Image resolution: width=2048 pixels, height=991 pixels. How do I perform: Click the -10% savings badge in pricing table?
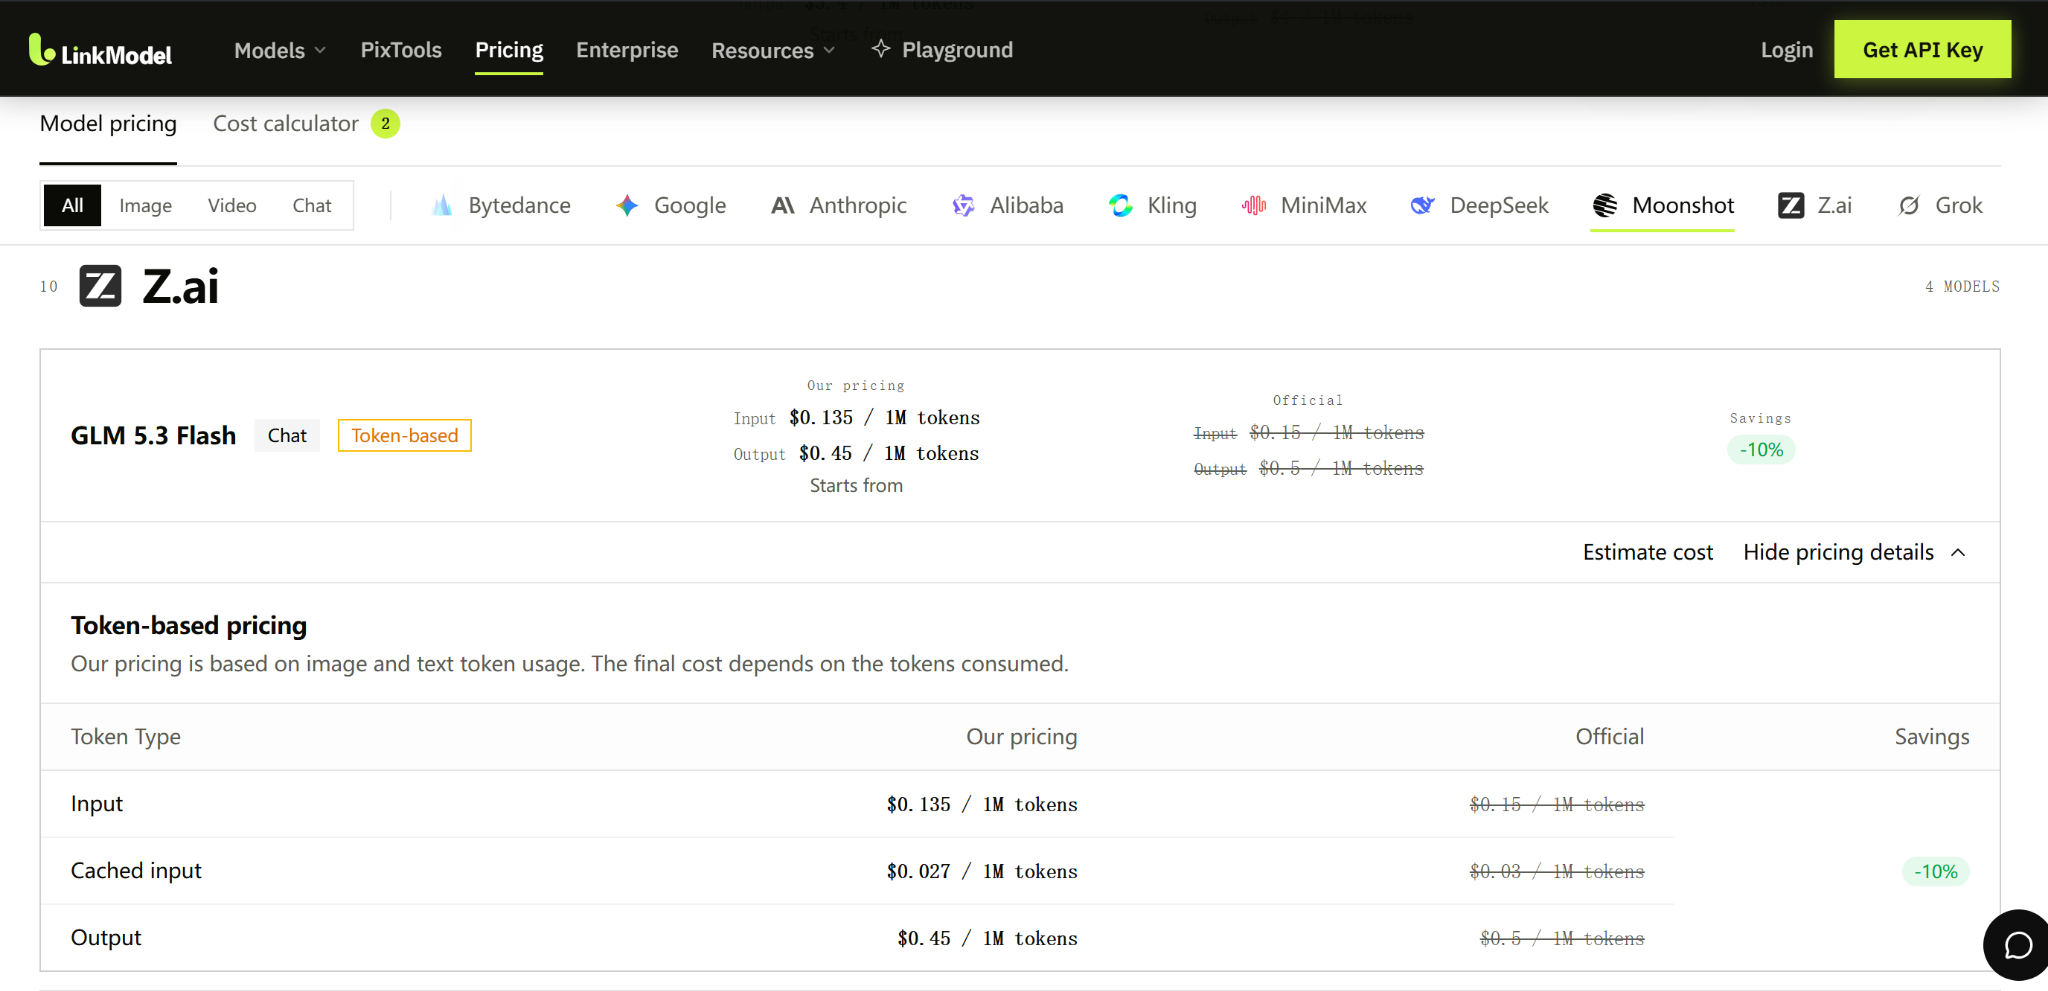point(1935,872)
